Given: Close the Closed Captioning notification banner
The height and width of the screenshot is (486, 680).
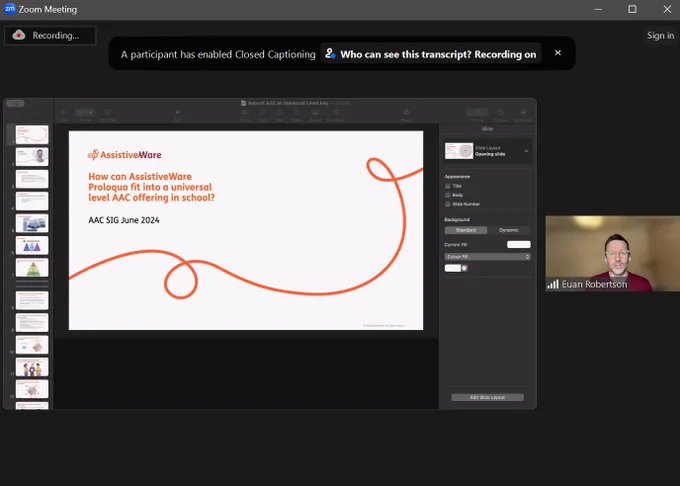Looking at the screenshot, I should 558,52.
